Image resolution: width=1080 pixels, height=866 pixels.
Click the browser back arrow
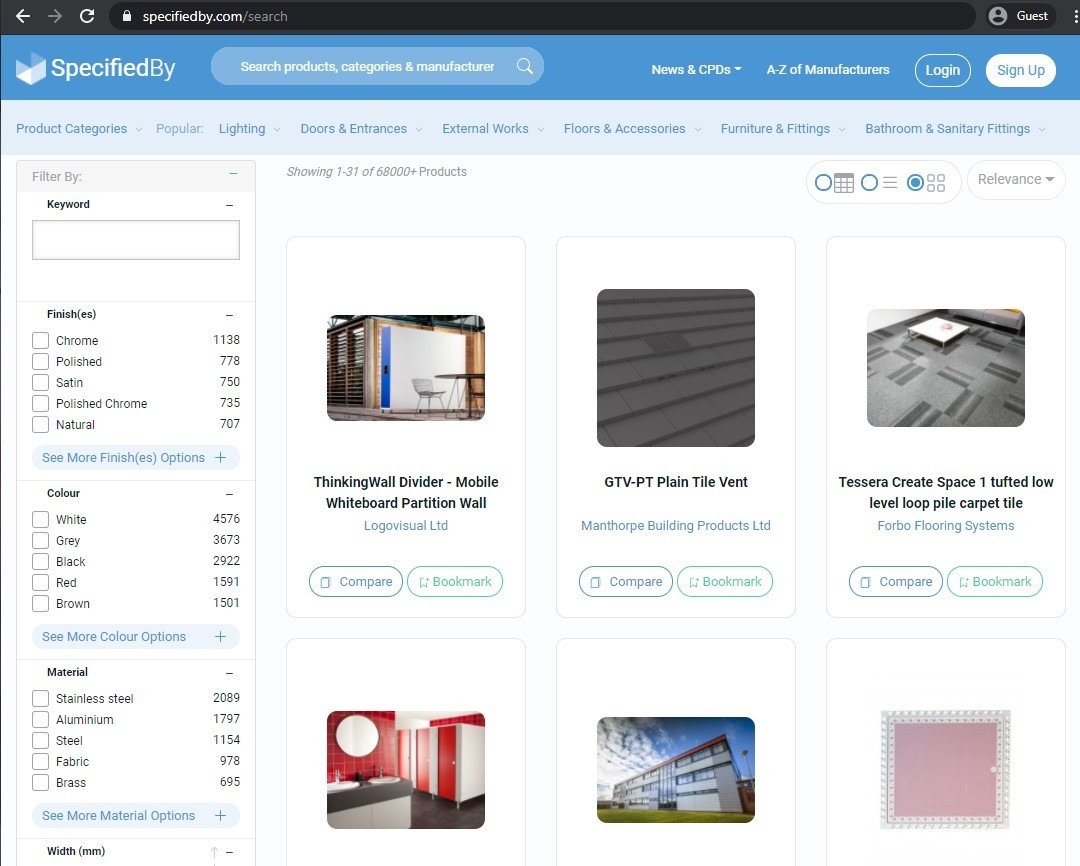click(x=22, y=16)
